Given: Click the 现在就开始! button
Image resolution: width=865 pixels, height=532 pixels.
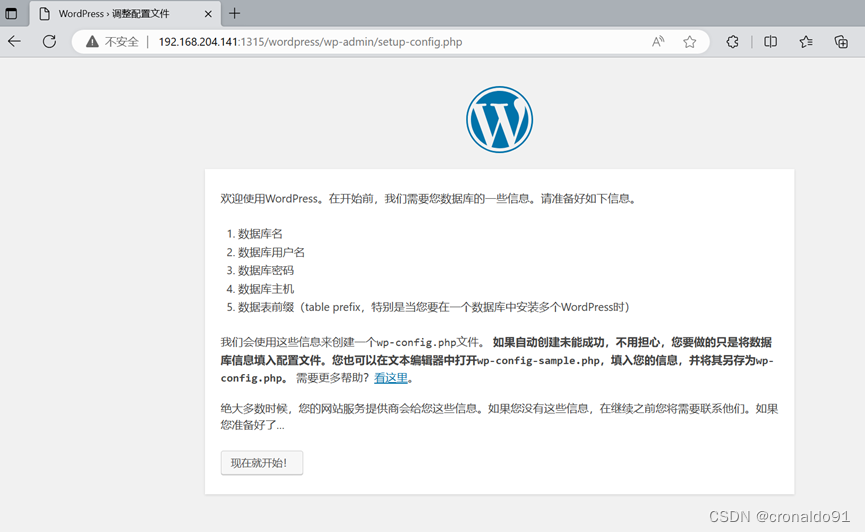Looking at the screenshot, I should [x=261, y=462].
